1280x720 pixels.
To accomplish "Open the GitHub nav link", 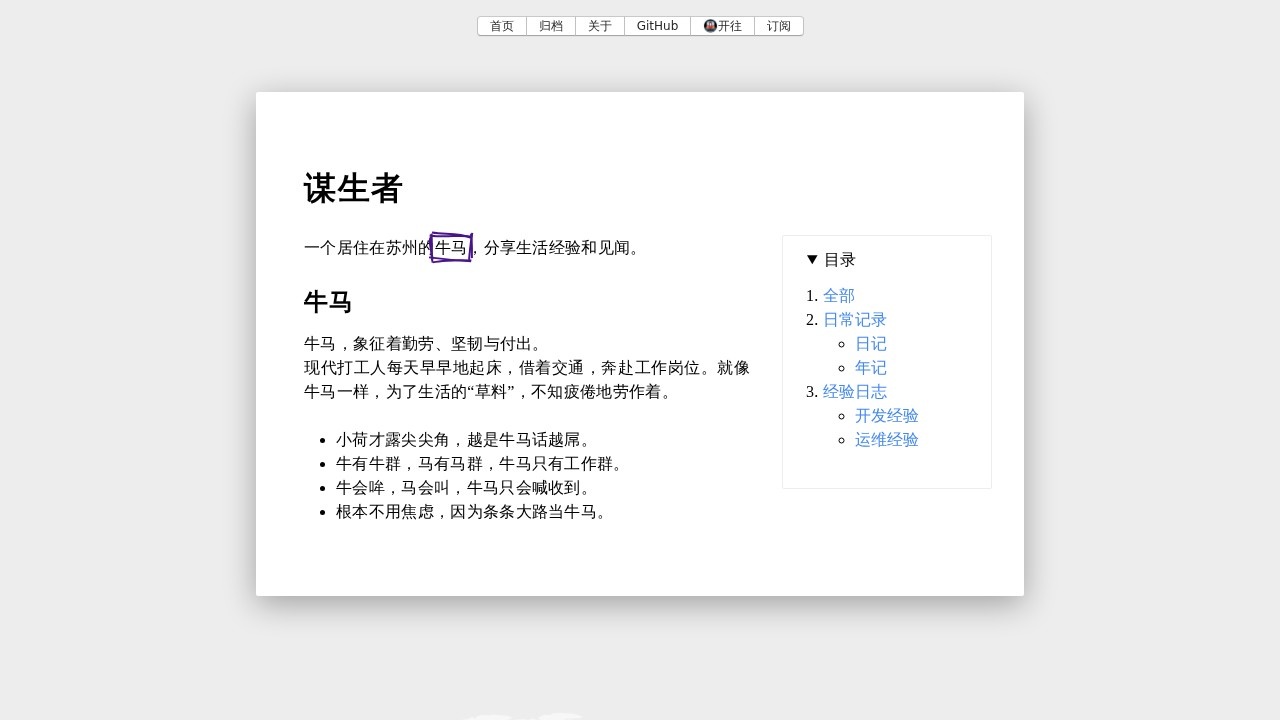I will [x=657, y=26].
